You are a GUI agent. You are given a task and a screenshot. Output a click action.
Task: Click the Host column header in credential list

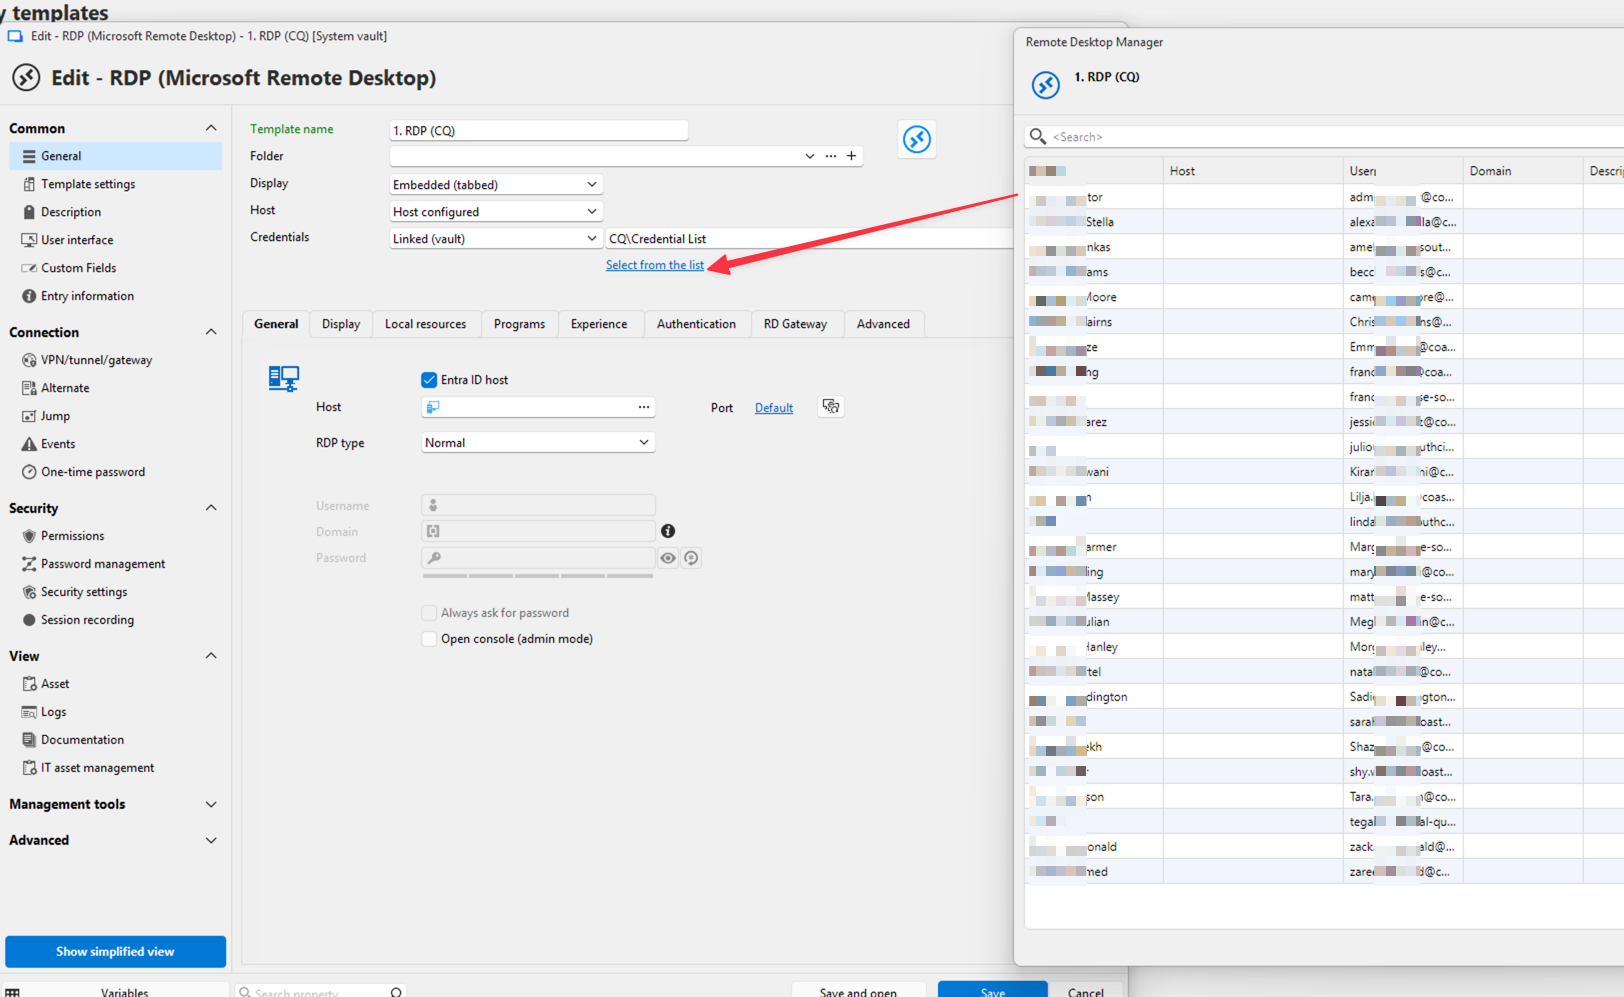click(x=1253, y=171)
